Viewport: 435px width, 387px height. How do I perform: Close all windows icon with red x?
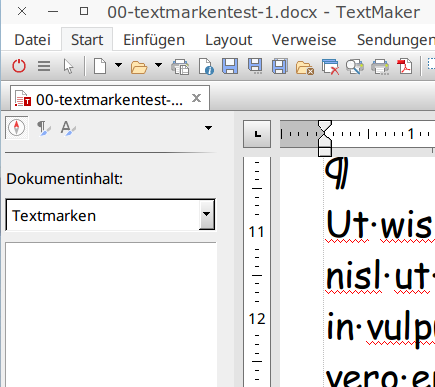pyautogui.click(x=330, y=67)
